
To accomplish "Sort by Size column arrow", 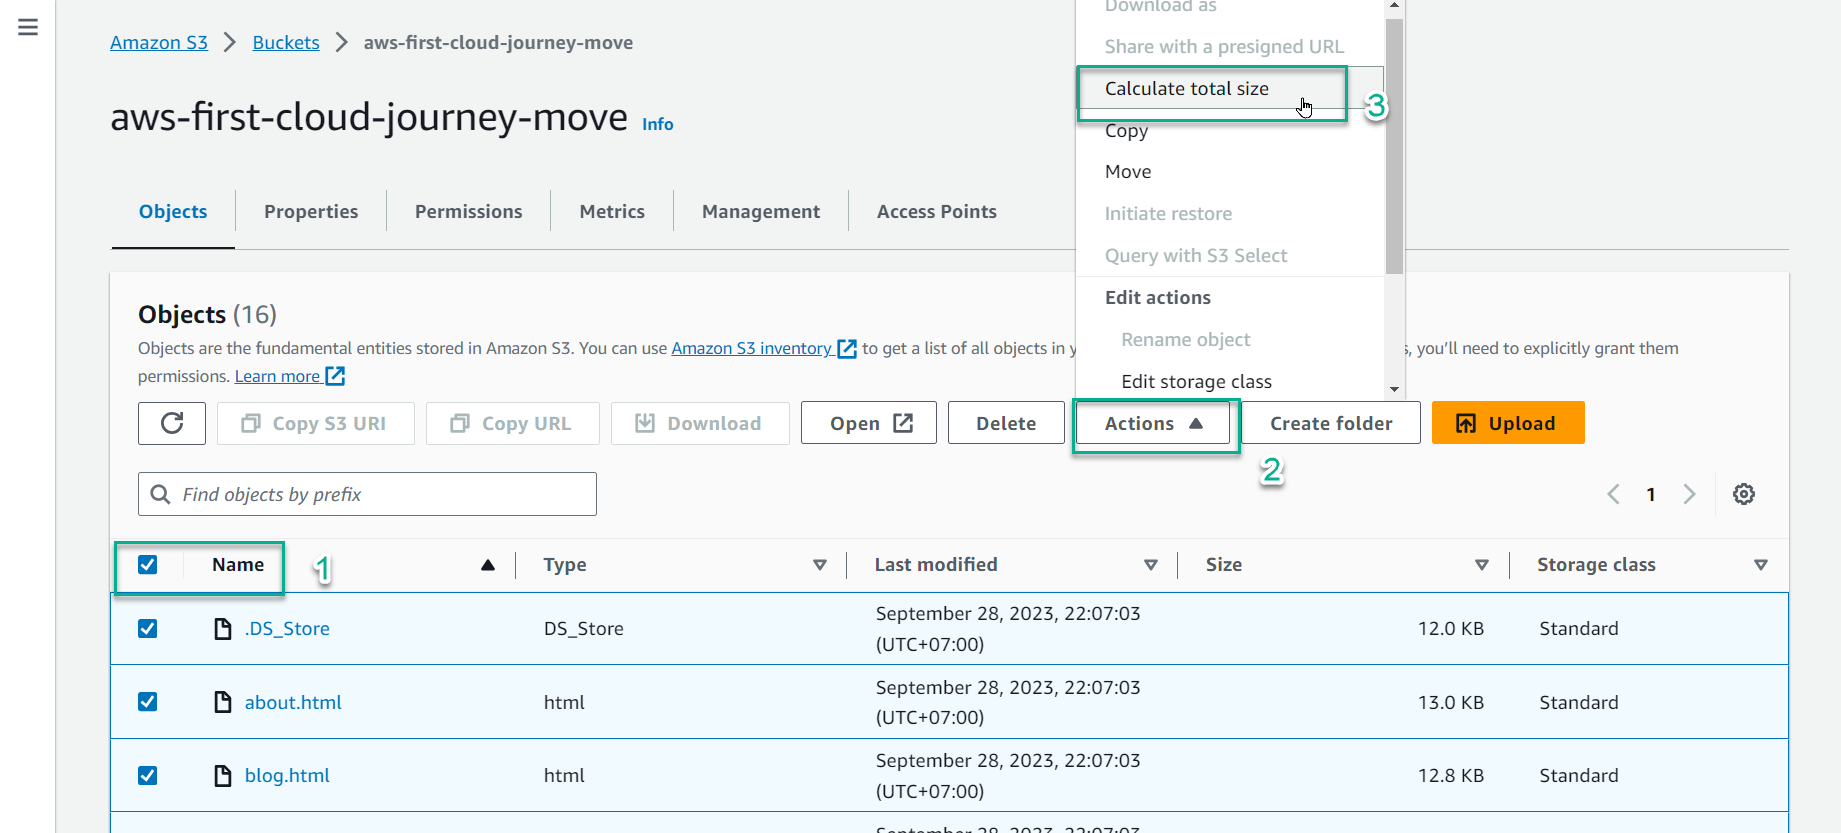I will pos(1482,565).
